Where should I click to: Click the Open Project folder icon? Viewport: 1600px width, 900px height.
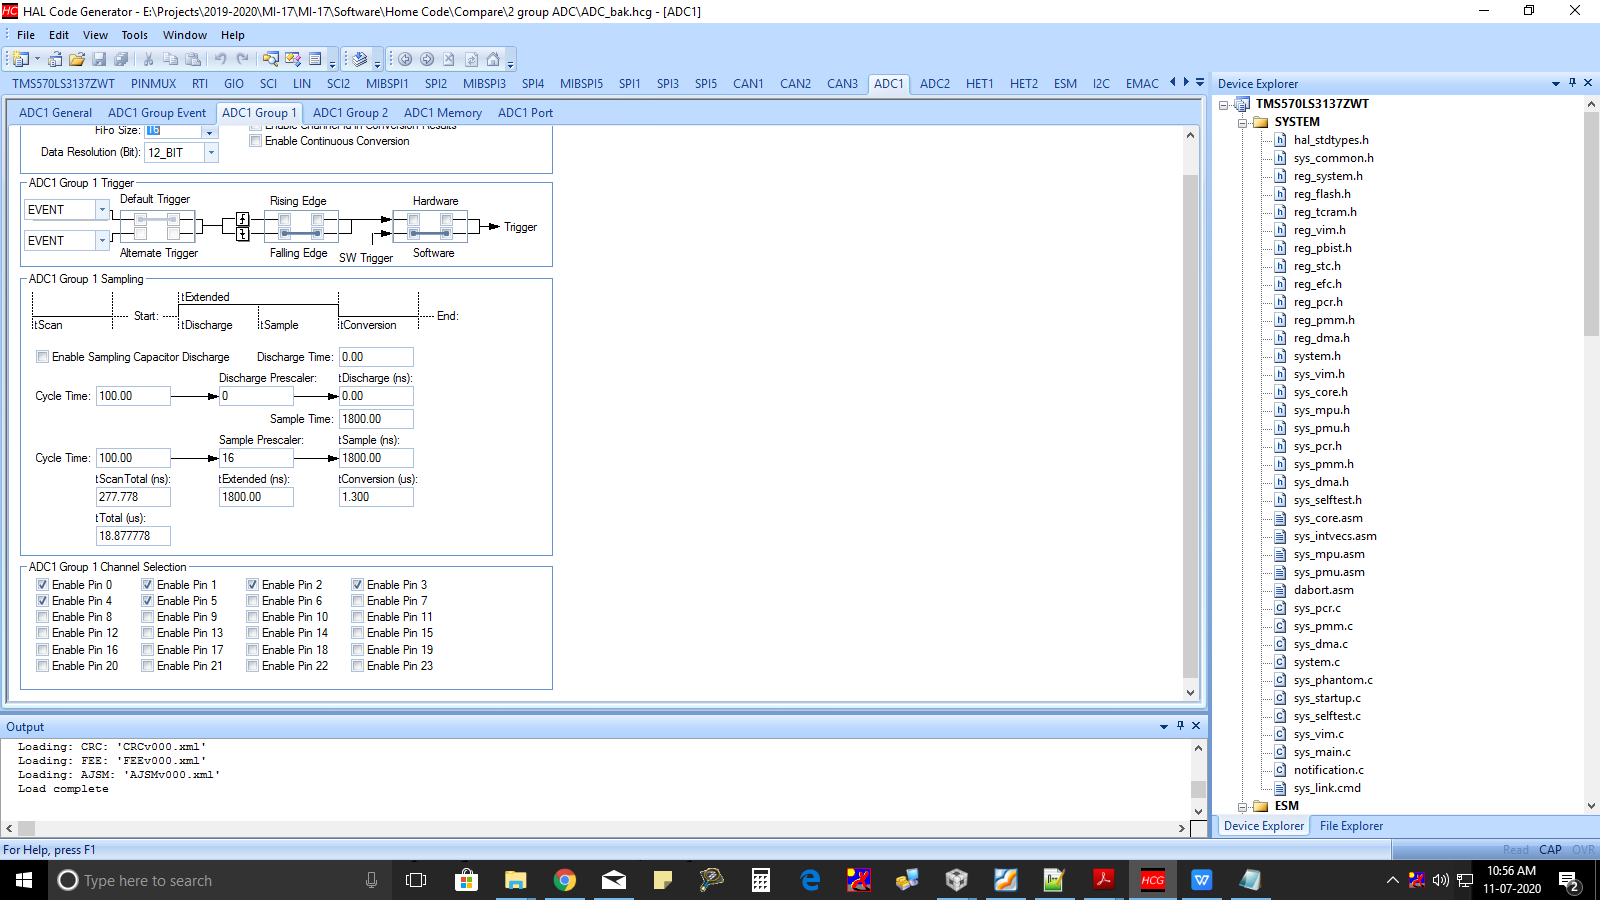(x=76, y=59)
